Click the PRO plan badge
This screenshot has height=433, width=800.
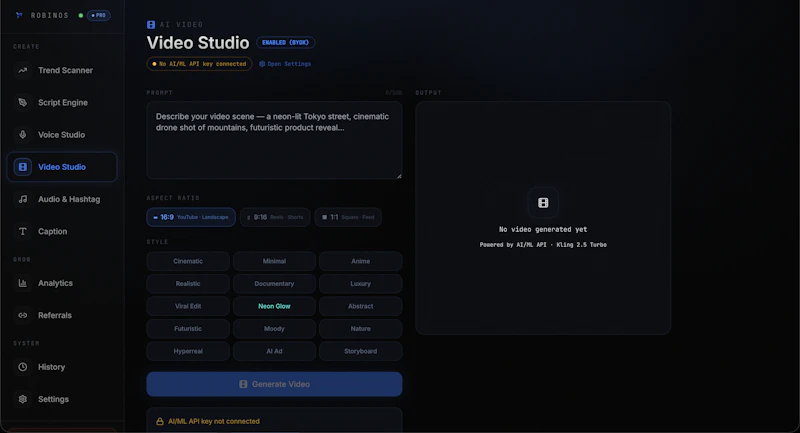[x=98, y=15]
